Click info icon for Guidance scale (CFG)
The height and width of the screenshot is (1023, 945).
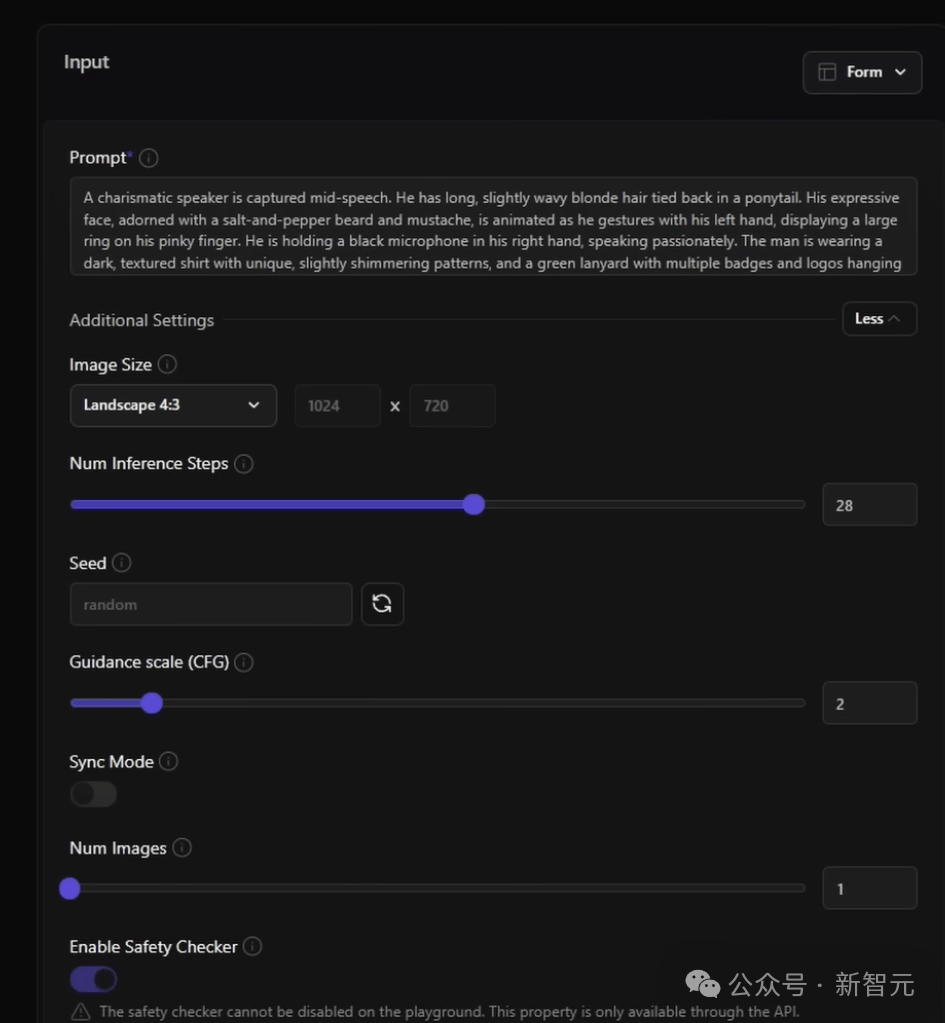point(244,662)
